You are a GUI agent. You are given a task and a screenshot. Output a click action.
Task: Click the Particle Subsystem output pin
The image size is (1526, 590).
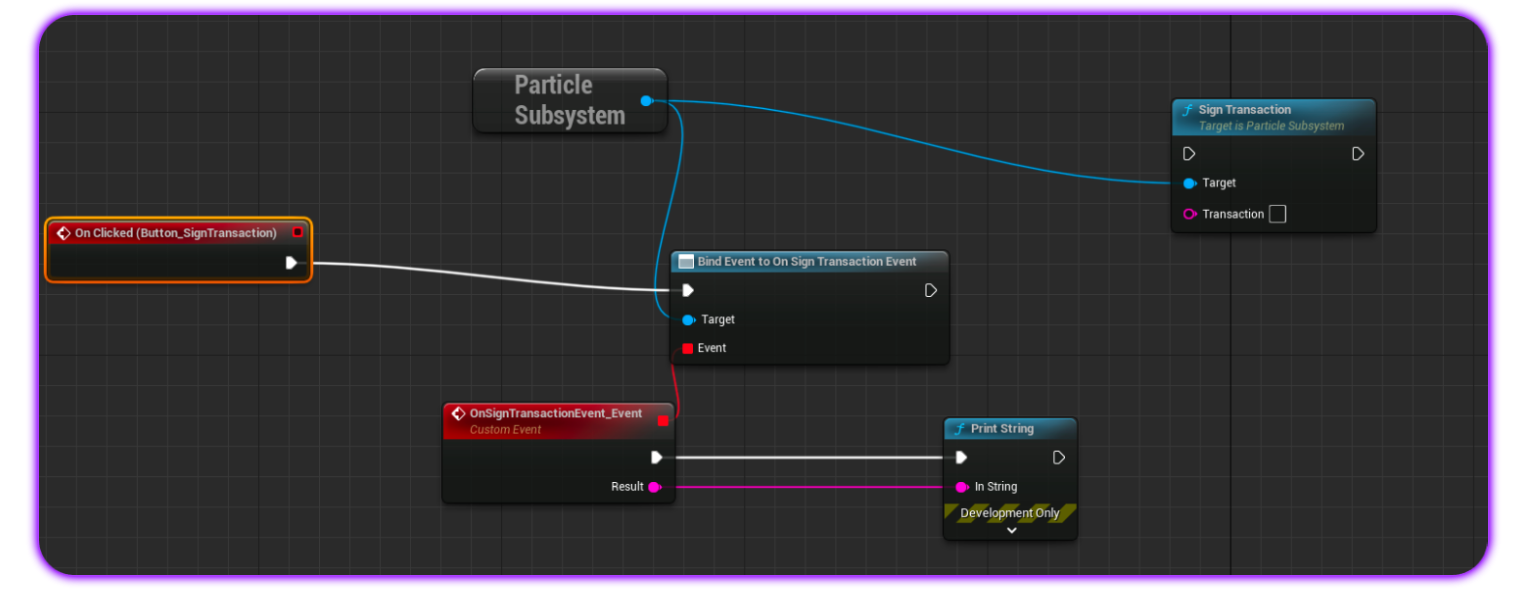click(x=646, y=101)
